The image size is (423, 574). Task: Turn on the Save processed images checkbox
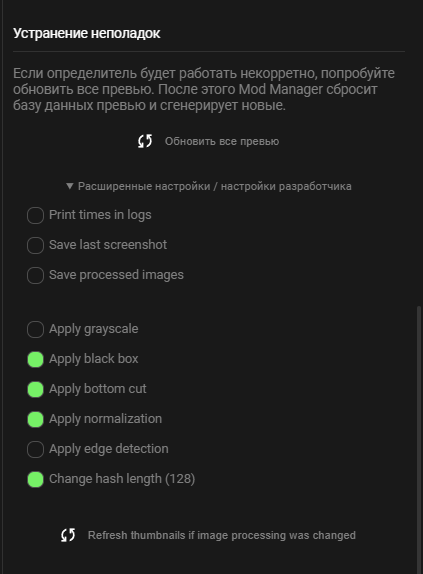pyautogui.click(x=35, y=275)
